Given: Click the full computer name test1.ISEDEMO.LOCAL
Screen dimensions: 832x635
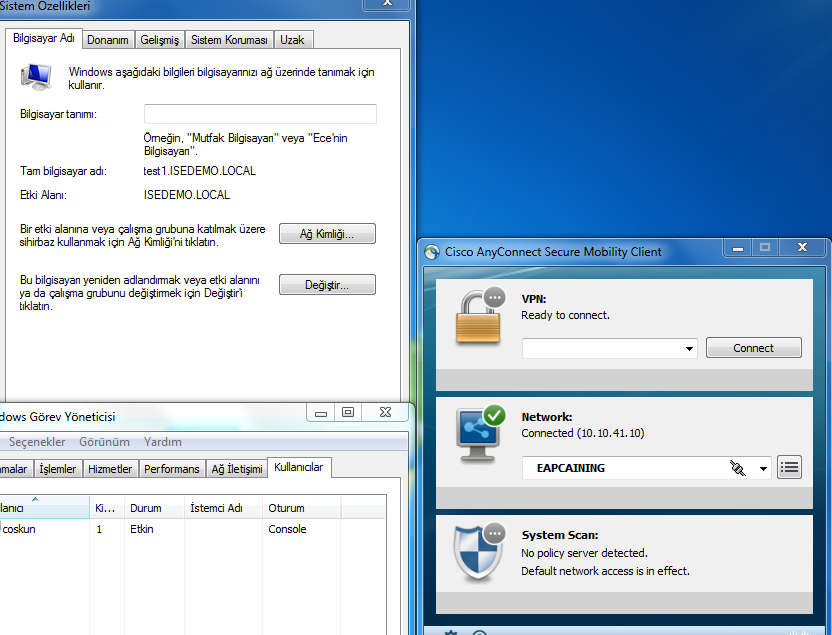Looking at the screenshot, I should coord(200,171).
